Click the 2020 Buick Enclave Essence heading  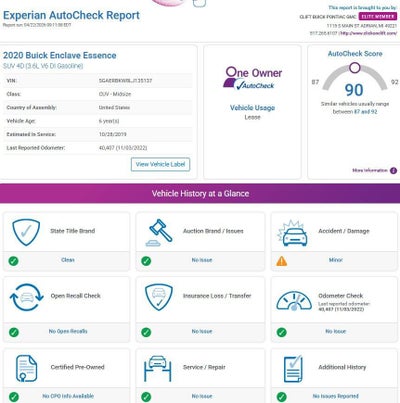[60, 55]
